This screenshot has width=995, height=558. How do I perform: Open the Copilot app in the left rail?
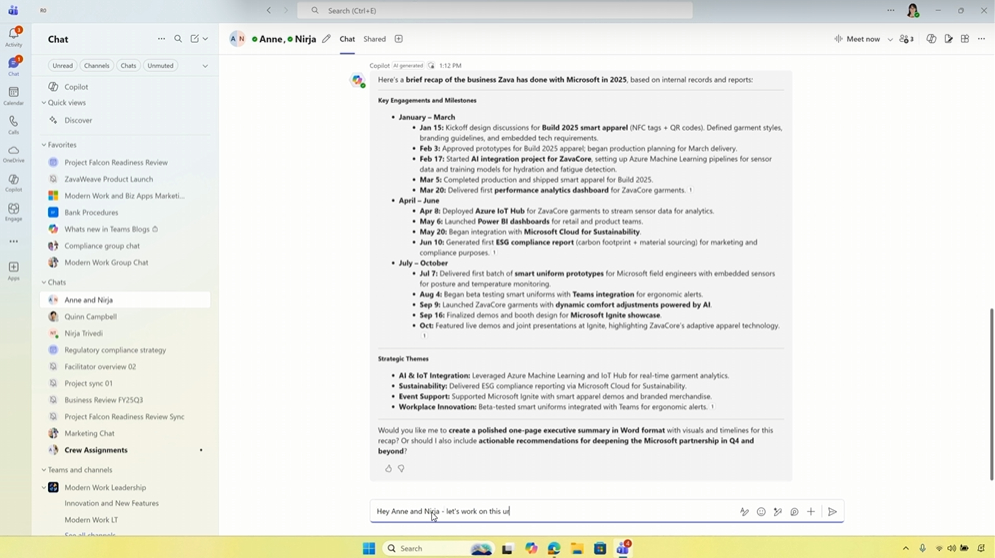tap(13, 183)
